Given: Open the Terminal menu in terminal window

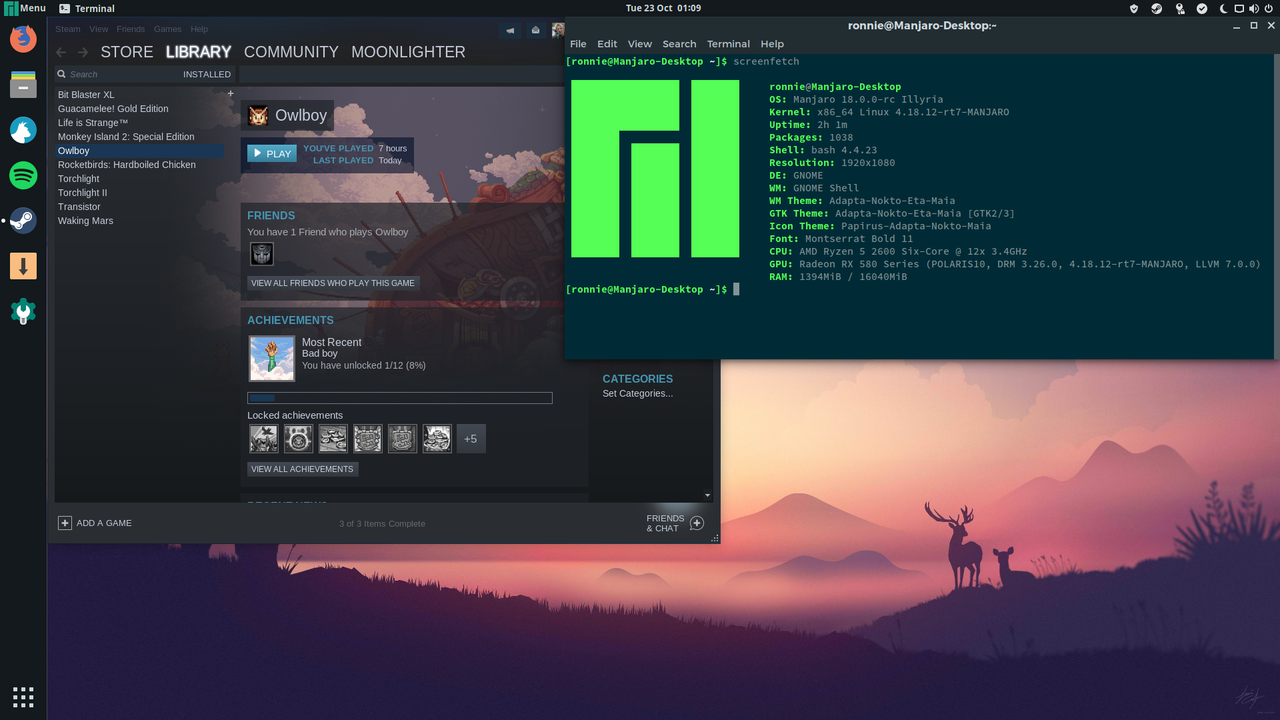Looking at the screenshot, I should click(728, 44).
